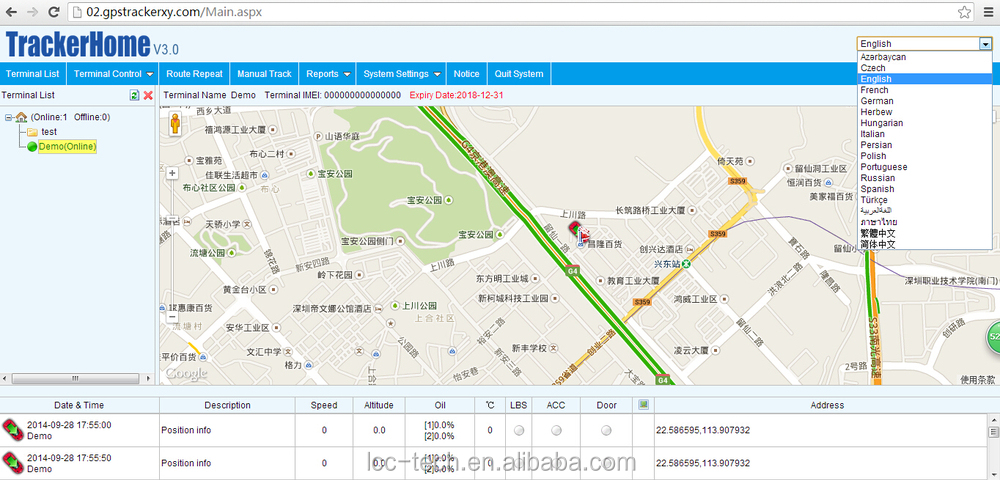Open the test folder icon

point(33,132)
